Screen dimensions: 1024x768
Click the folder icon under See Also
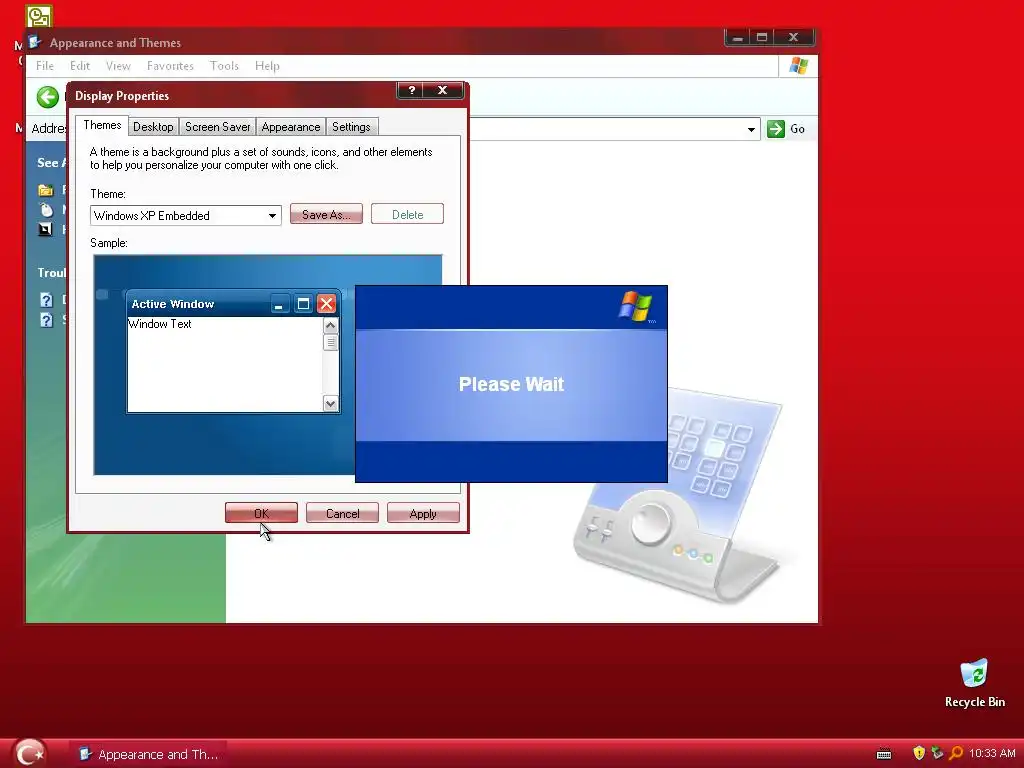coord(46,190)
